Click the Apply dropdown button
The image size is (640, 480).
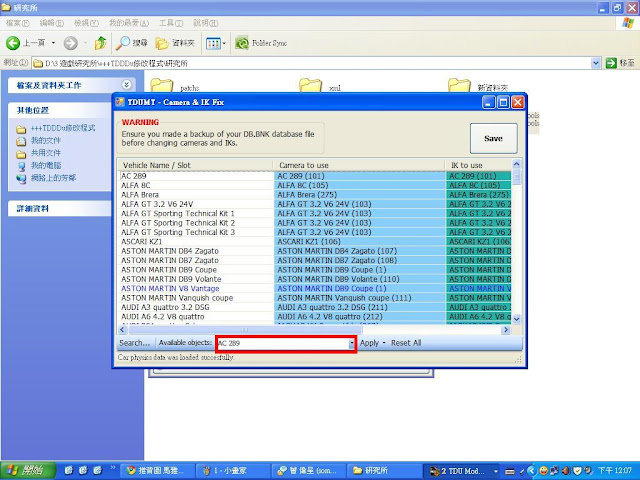coord(372,343)
